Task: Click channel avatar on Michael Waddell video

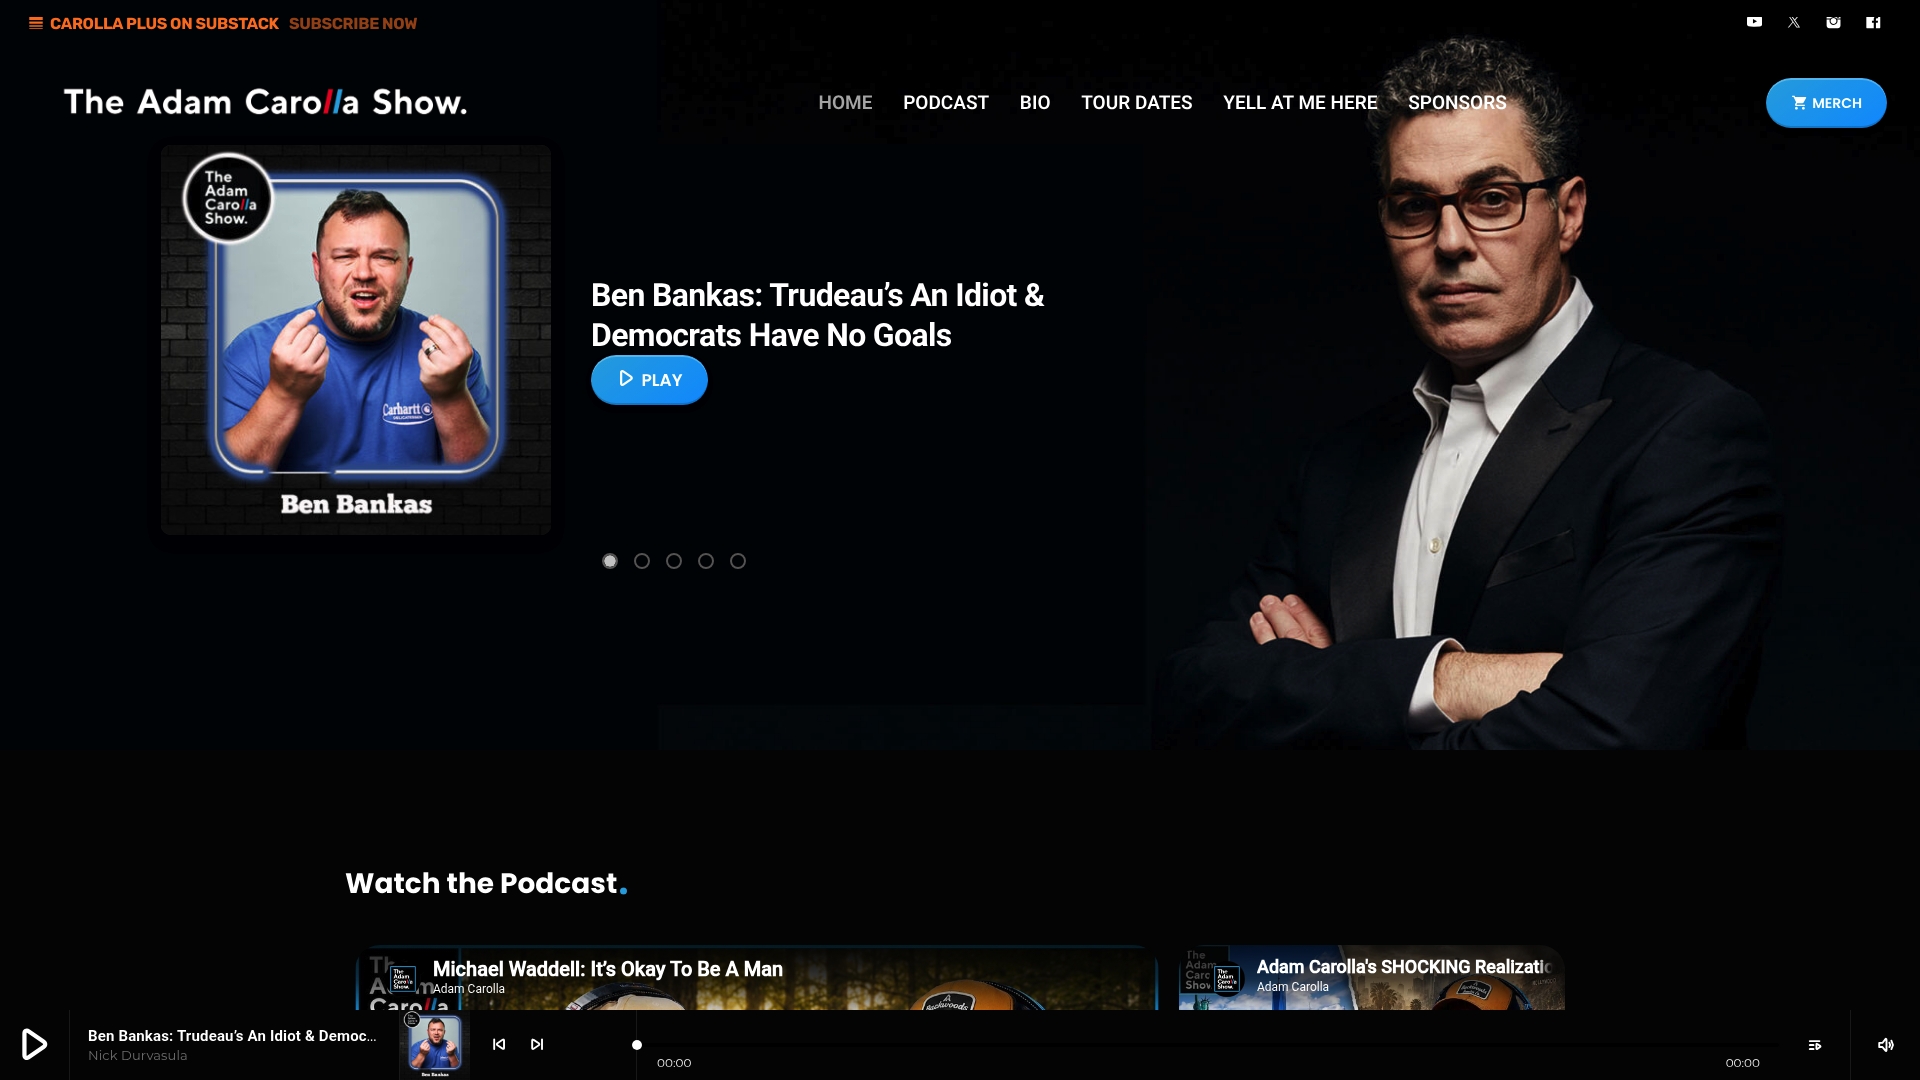Action: coord(402,978)
